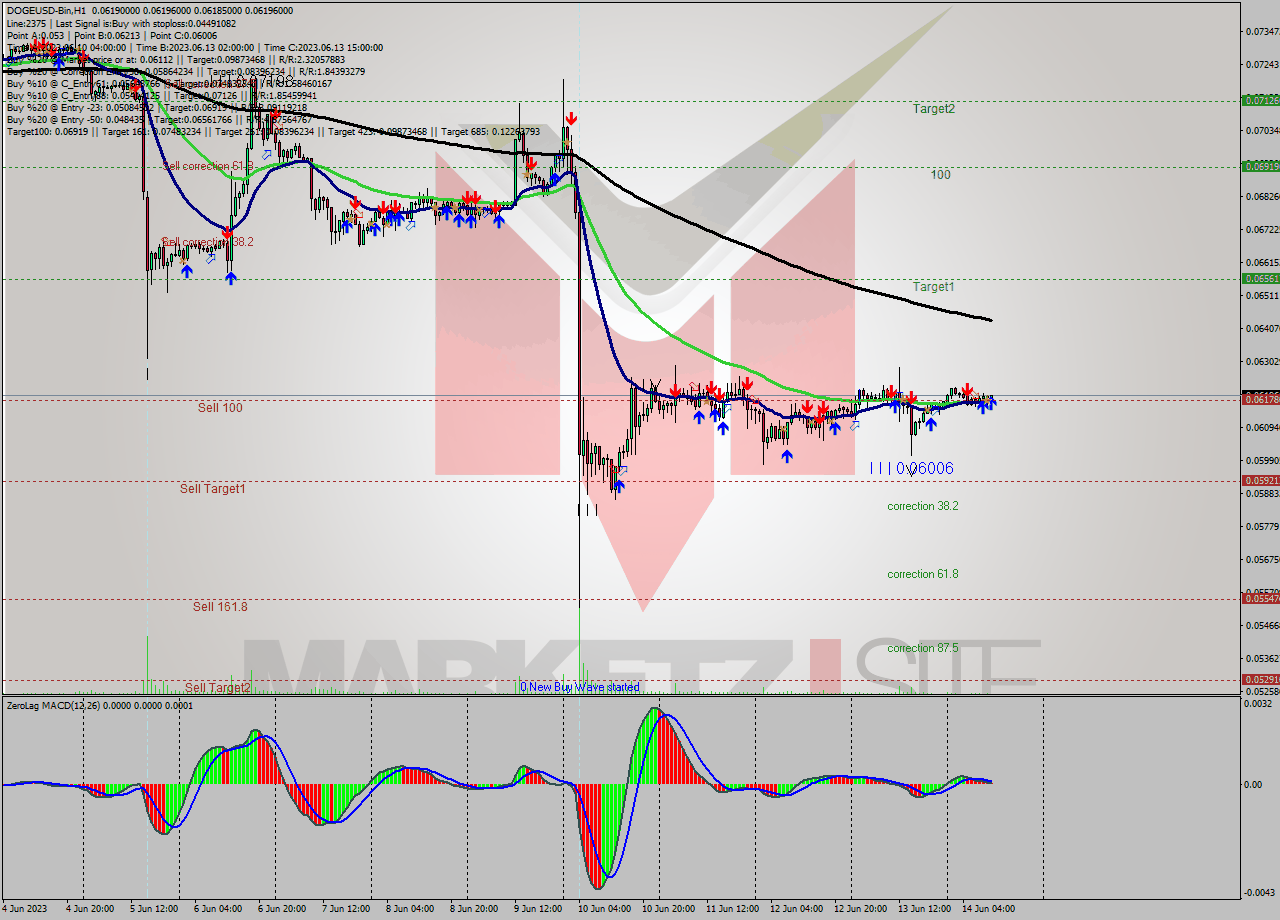Click the DOGEUSD-Bin,H1 symbol title
1280x920 pixels.
pyautogui.click(x=46, y=10)
